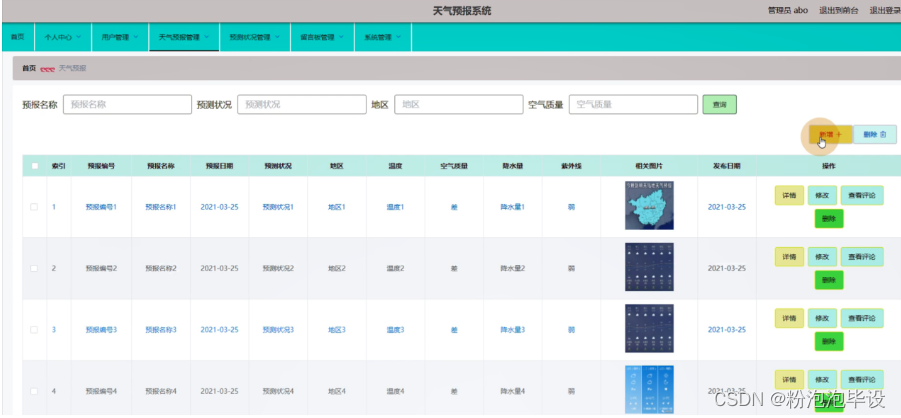Click the green 查询 button

coord(719,105)
